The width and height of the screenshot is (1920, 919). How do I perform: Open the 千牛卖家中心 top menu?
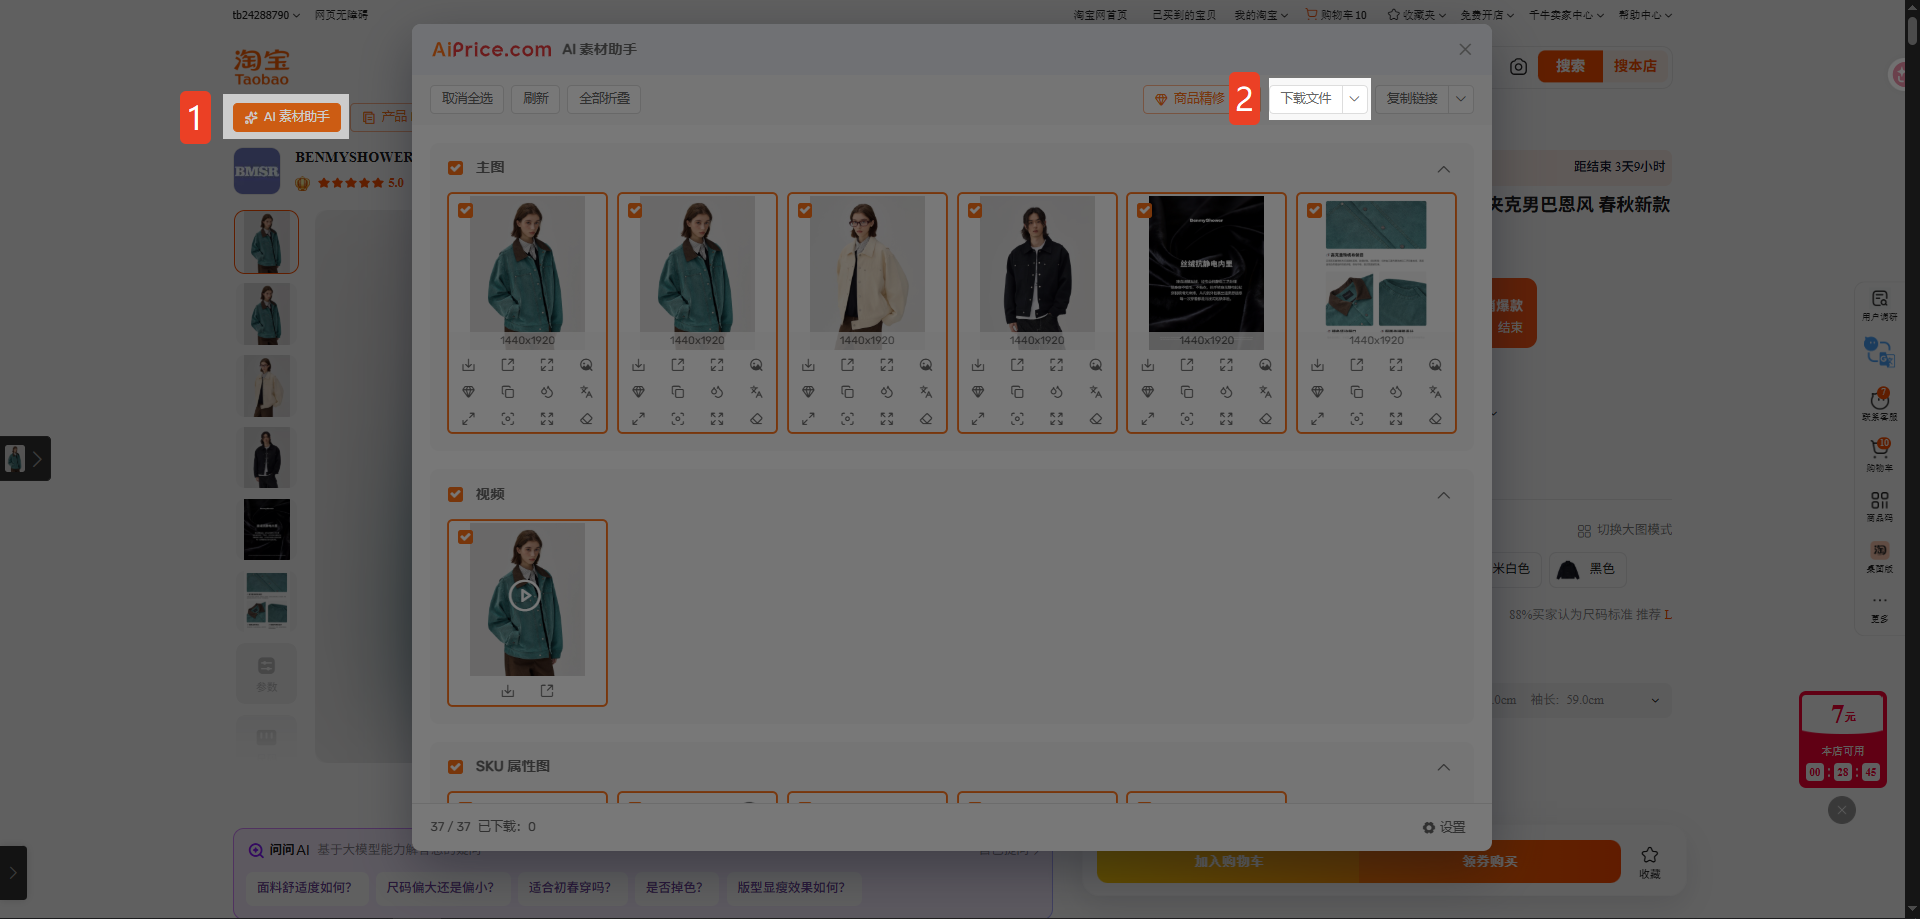click(1566, 15)
